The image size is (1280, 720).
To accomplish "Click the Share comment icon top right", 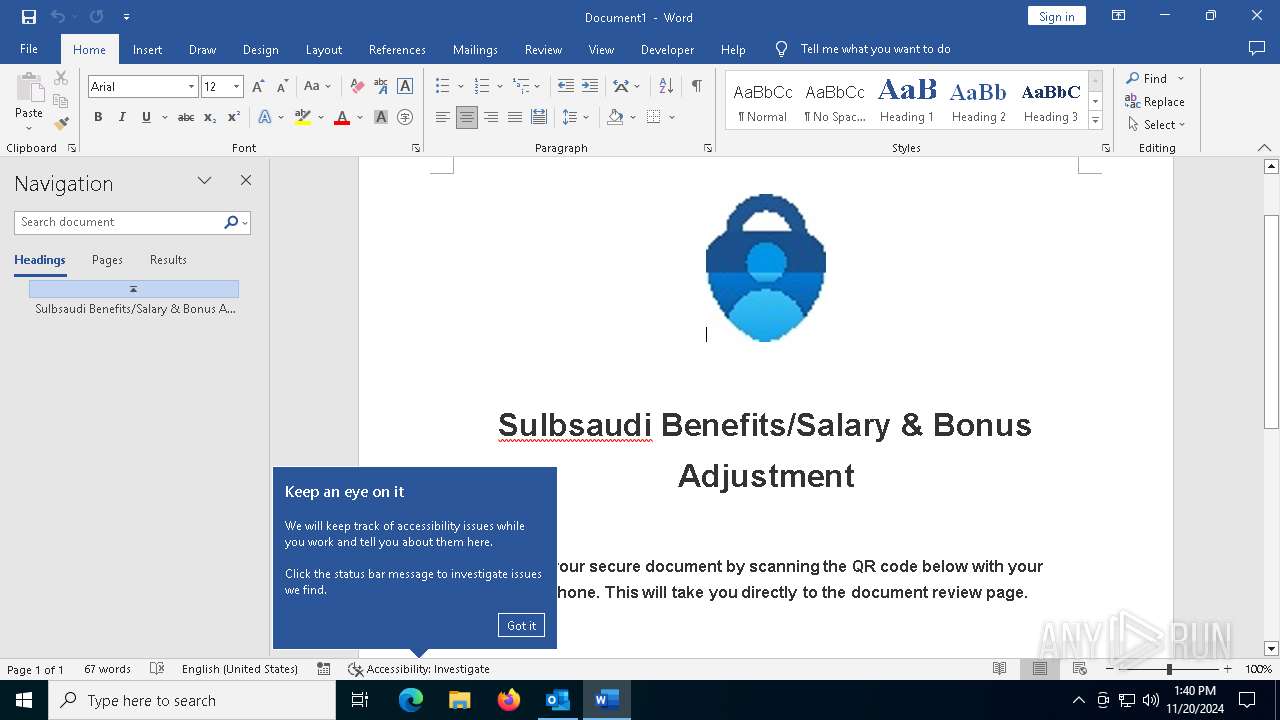I will click(x=1257, y=48).
